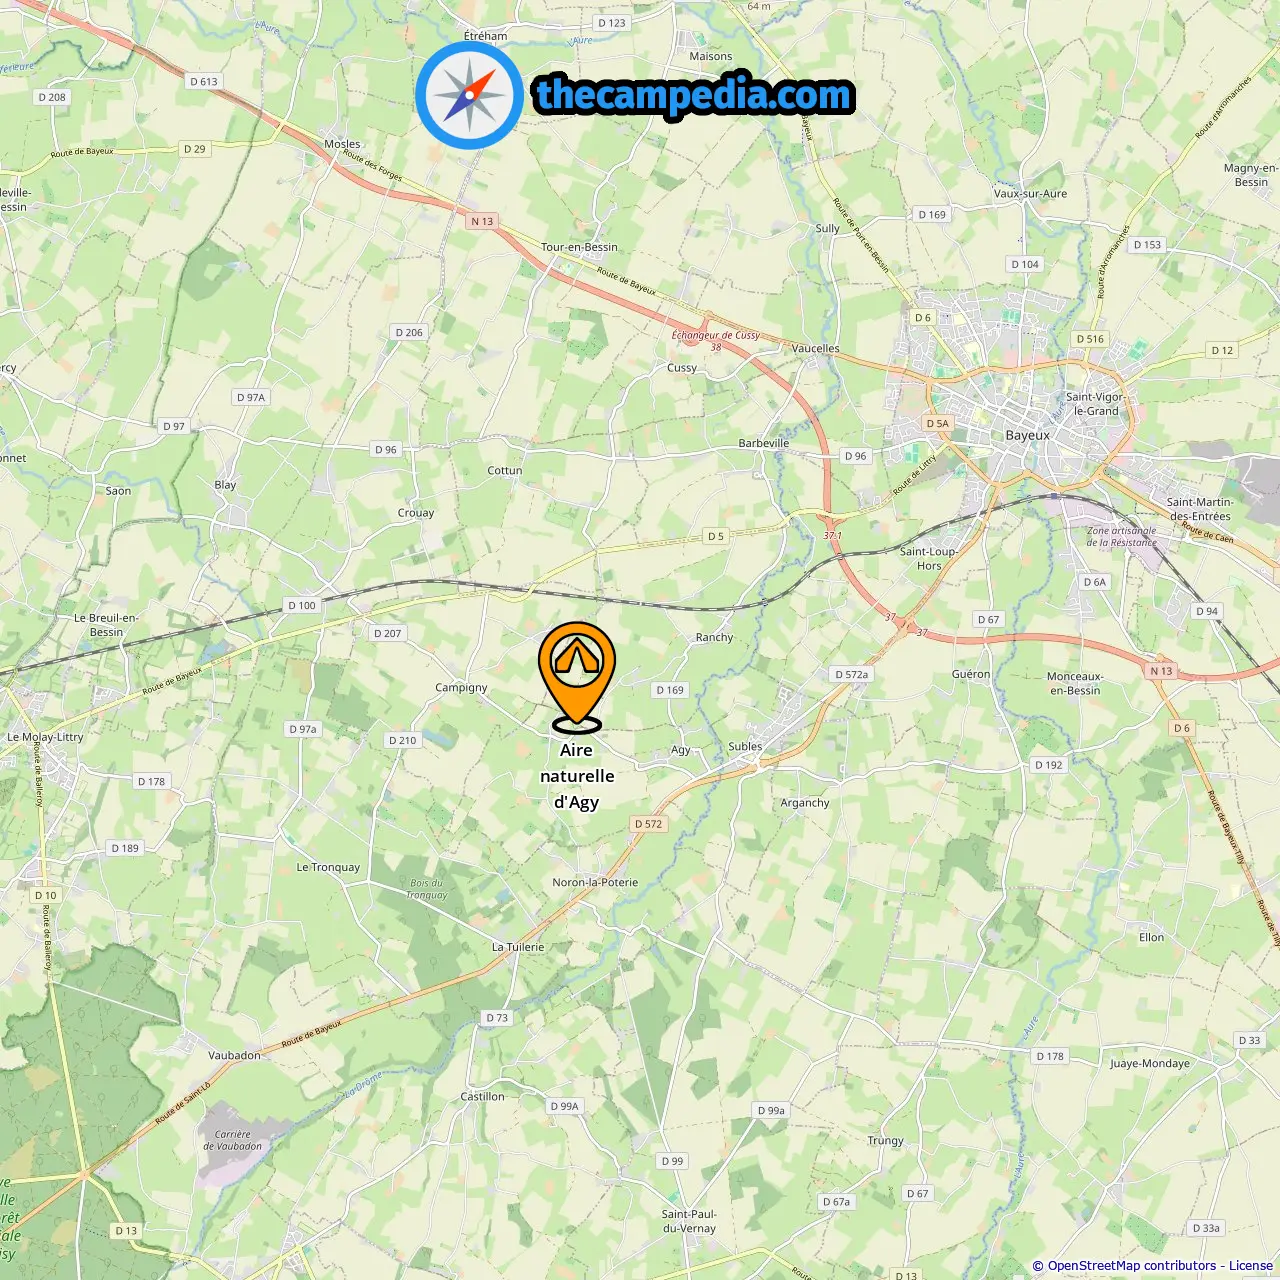Click the N 13 road shield near Mosles
Image resolution: width=1280 pixels, height=1280 pixels.
482,222
